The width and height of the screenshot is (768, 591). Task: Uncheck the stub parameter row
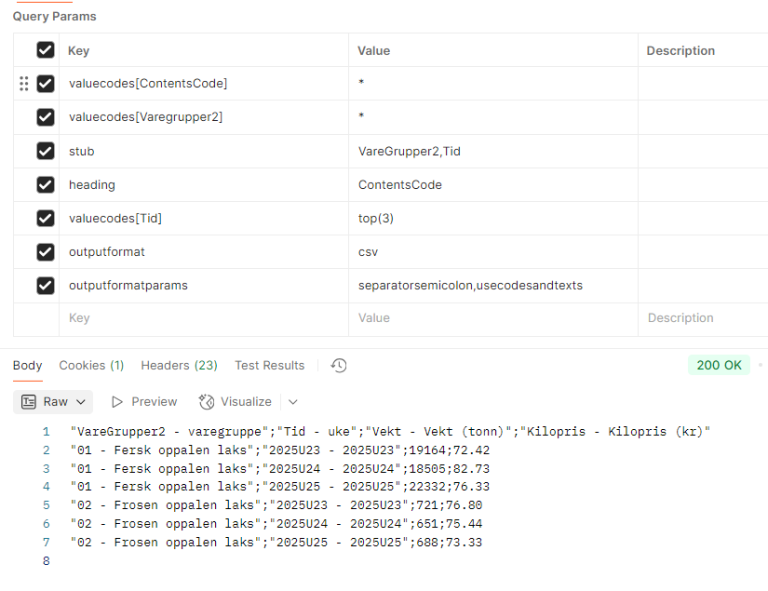click(x=45, y=151)
